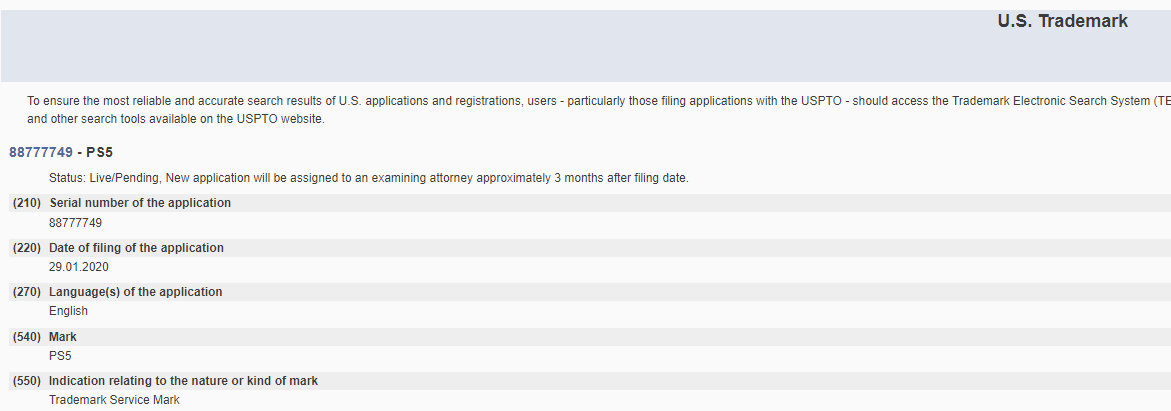
Task: Select the (550) field code
Action: click(x=26, y=381)
